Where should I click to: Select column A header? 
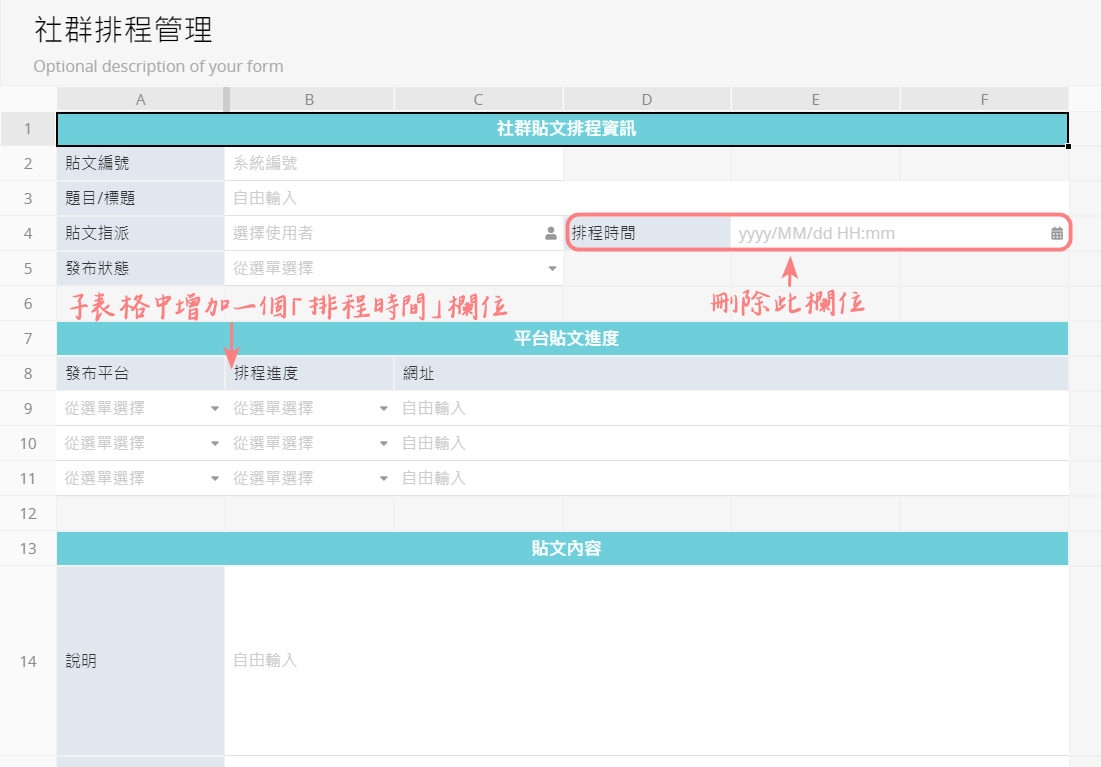[140, 99]
